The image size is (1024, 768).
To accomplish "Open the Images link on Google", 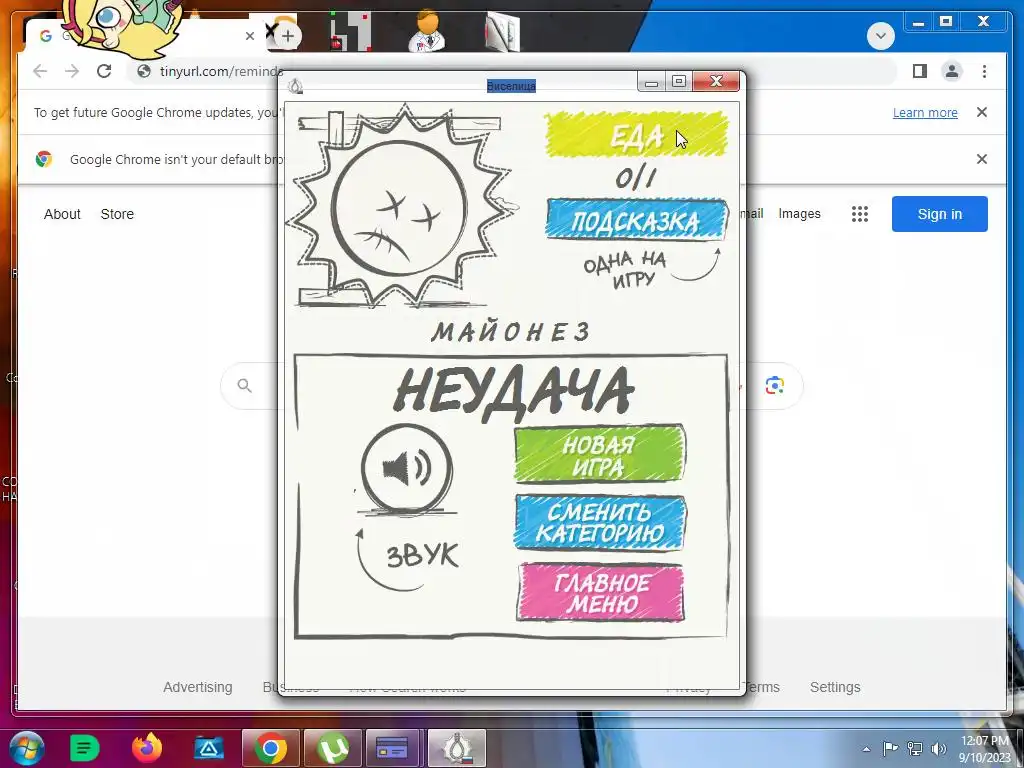I will coord(799,214).
